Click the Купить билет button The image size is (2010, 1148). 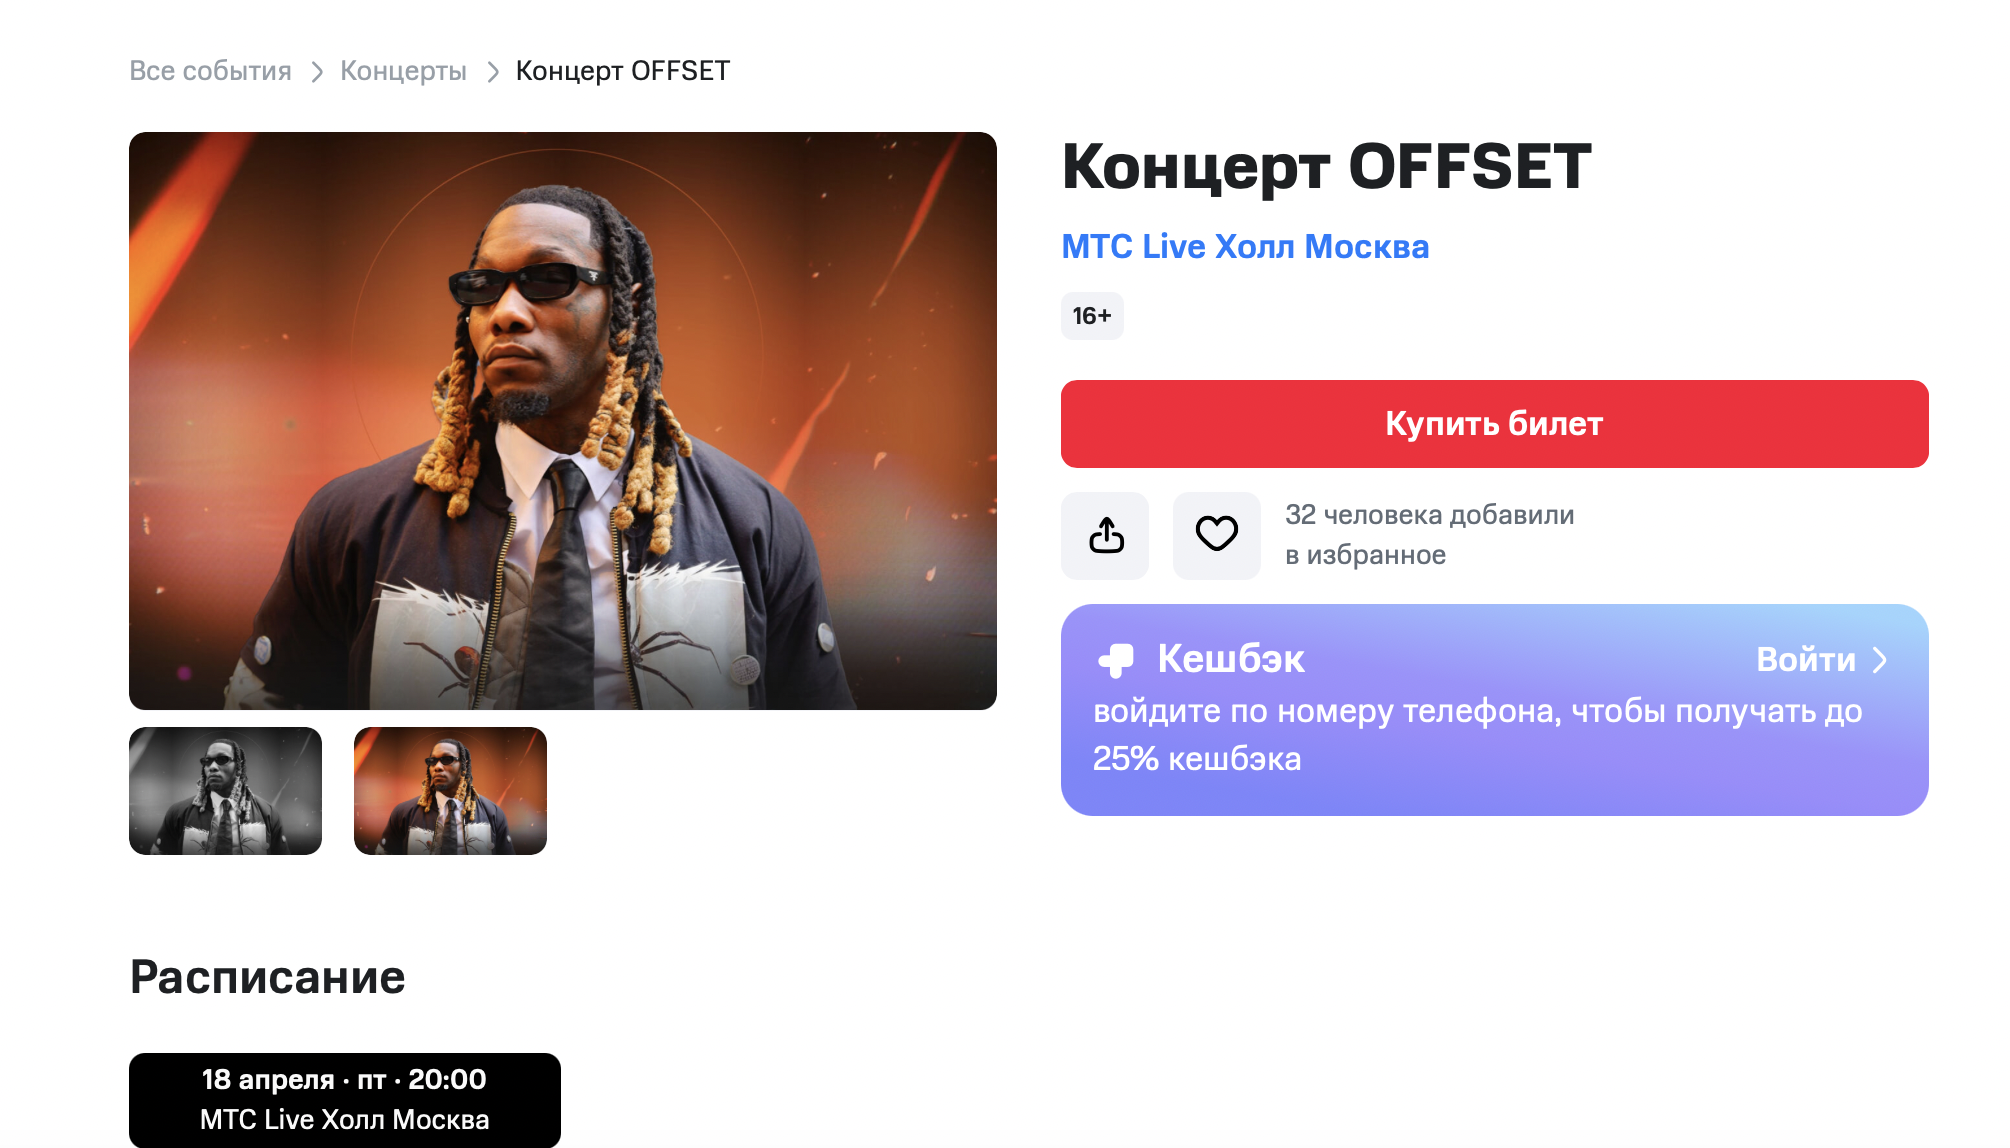1494,424
